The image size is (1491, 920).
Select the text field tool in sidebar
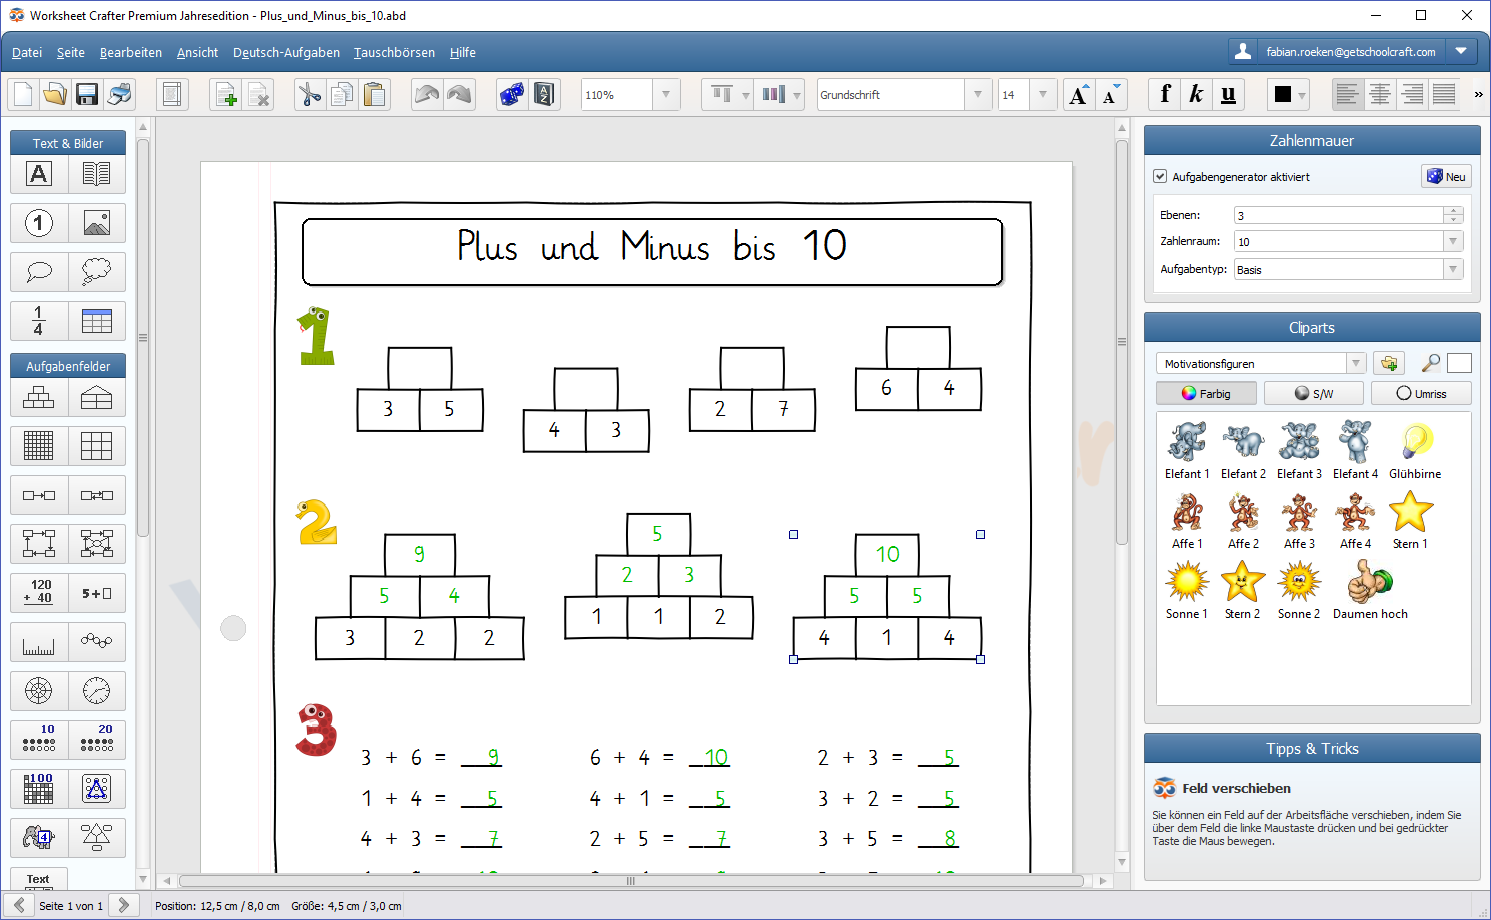[39, 174]
